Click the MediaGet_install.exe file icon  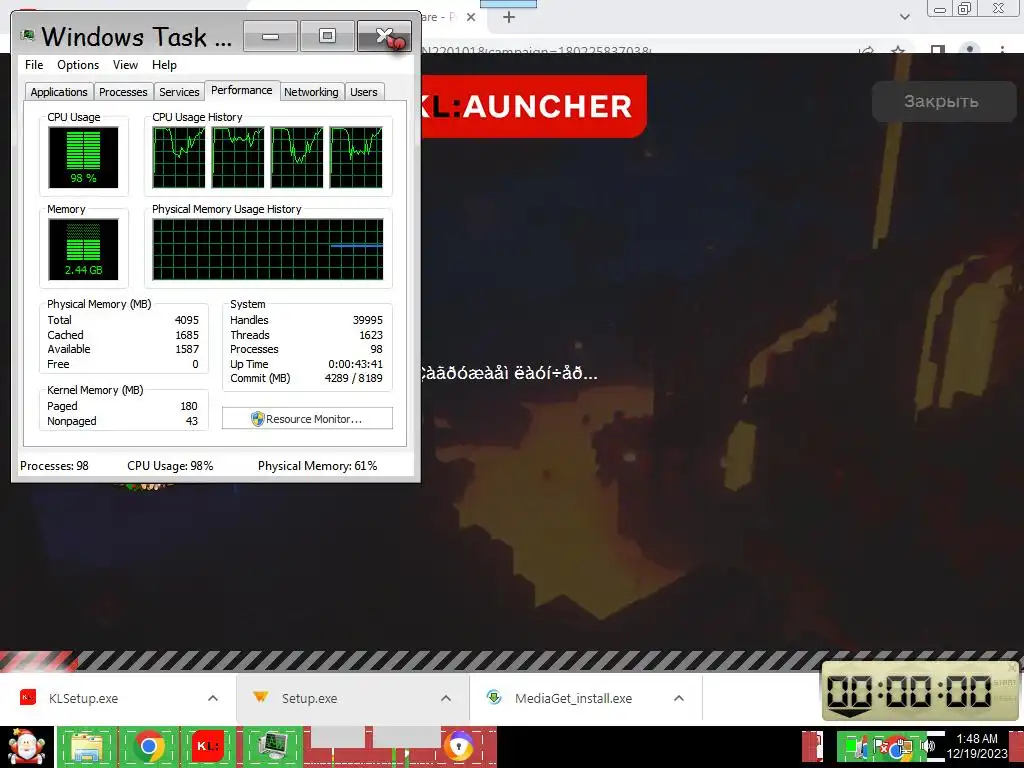(x=494, y=697)
